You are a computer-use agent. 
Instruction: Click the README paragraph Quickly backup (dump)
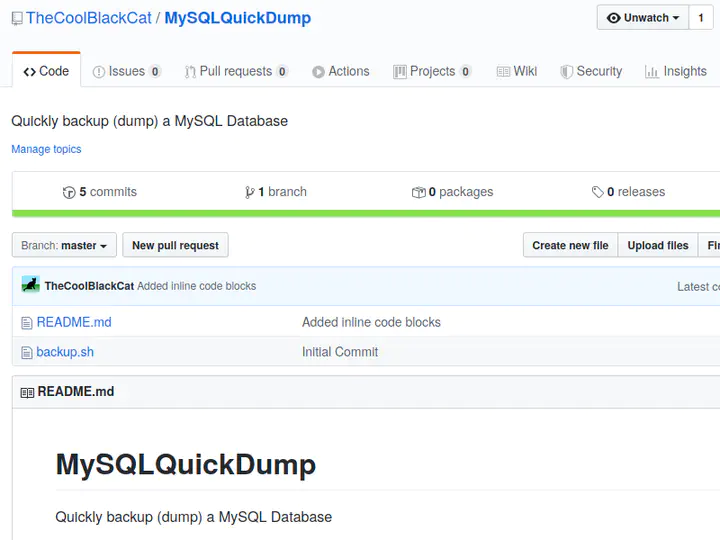pos(193,517)
